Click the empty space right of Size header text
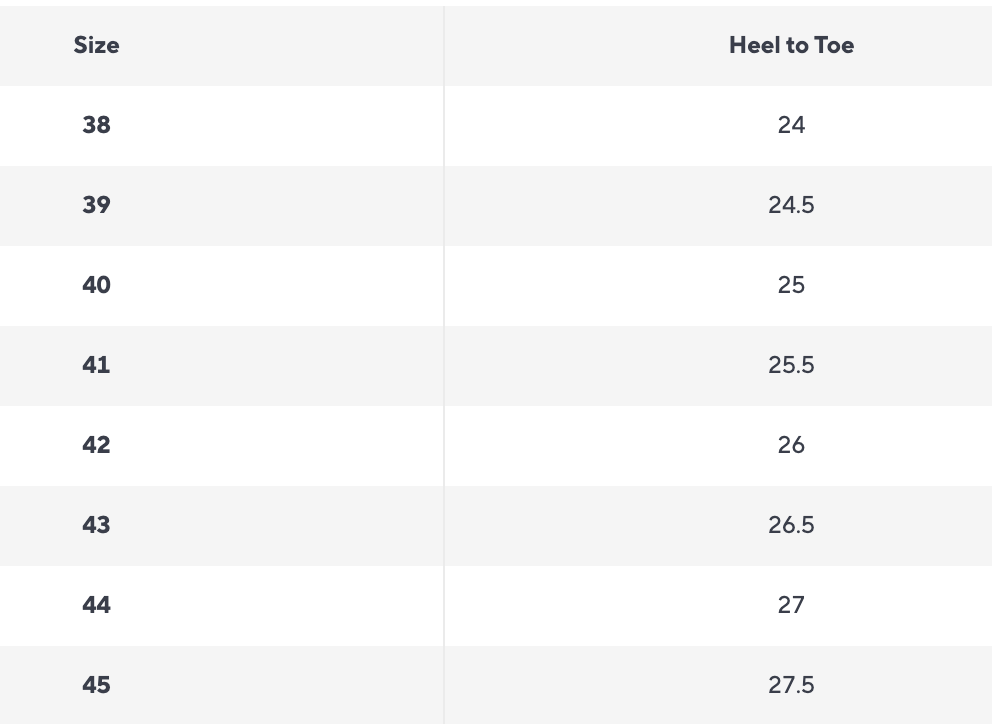The height and width of the screenshot is (724, 992). 280,45
